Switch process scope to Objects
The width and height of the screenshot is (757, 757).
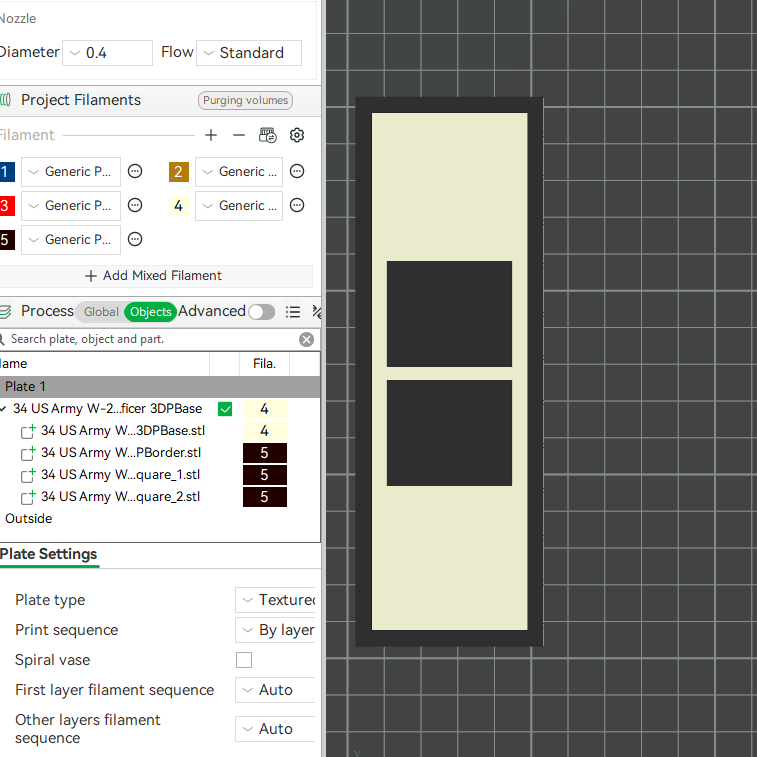pos(151,312)
